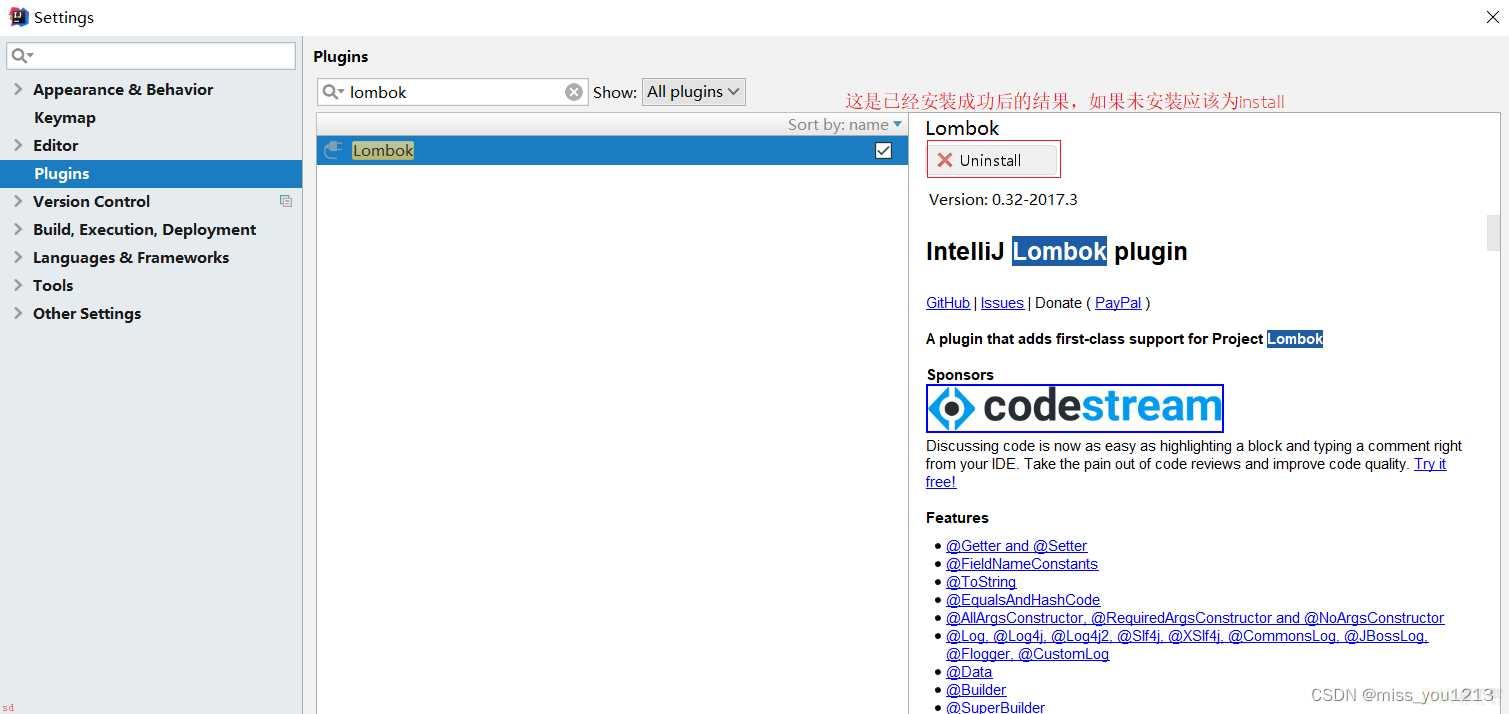Open the @EqualsAndHashCode link
The image size is (1509, 714).
[1023, 600]
